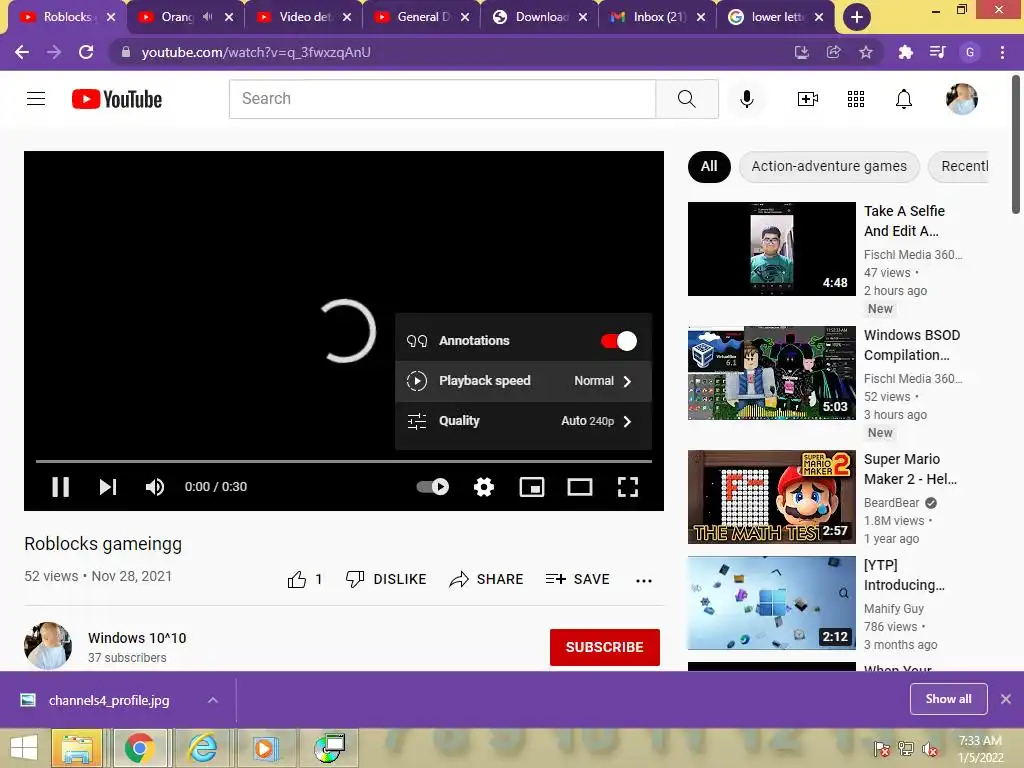Click the BeardBear channel name
Viewport: 1024px width, 768px height.
coord(891,503)
